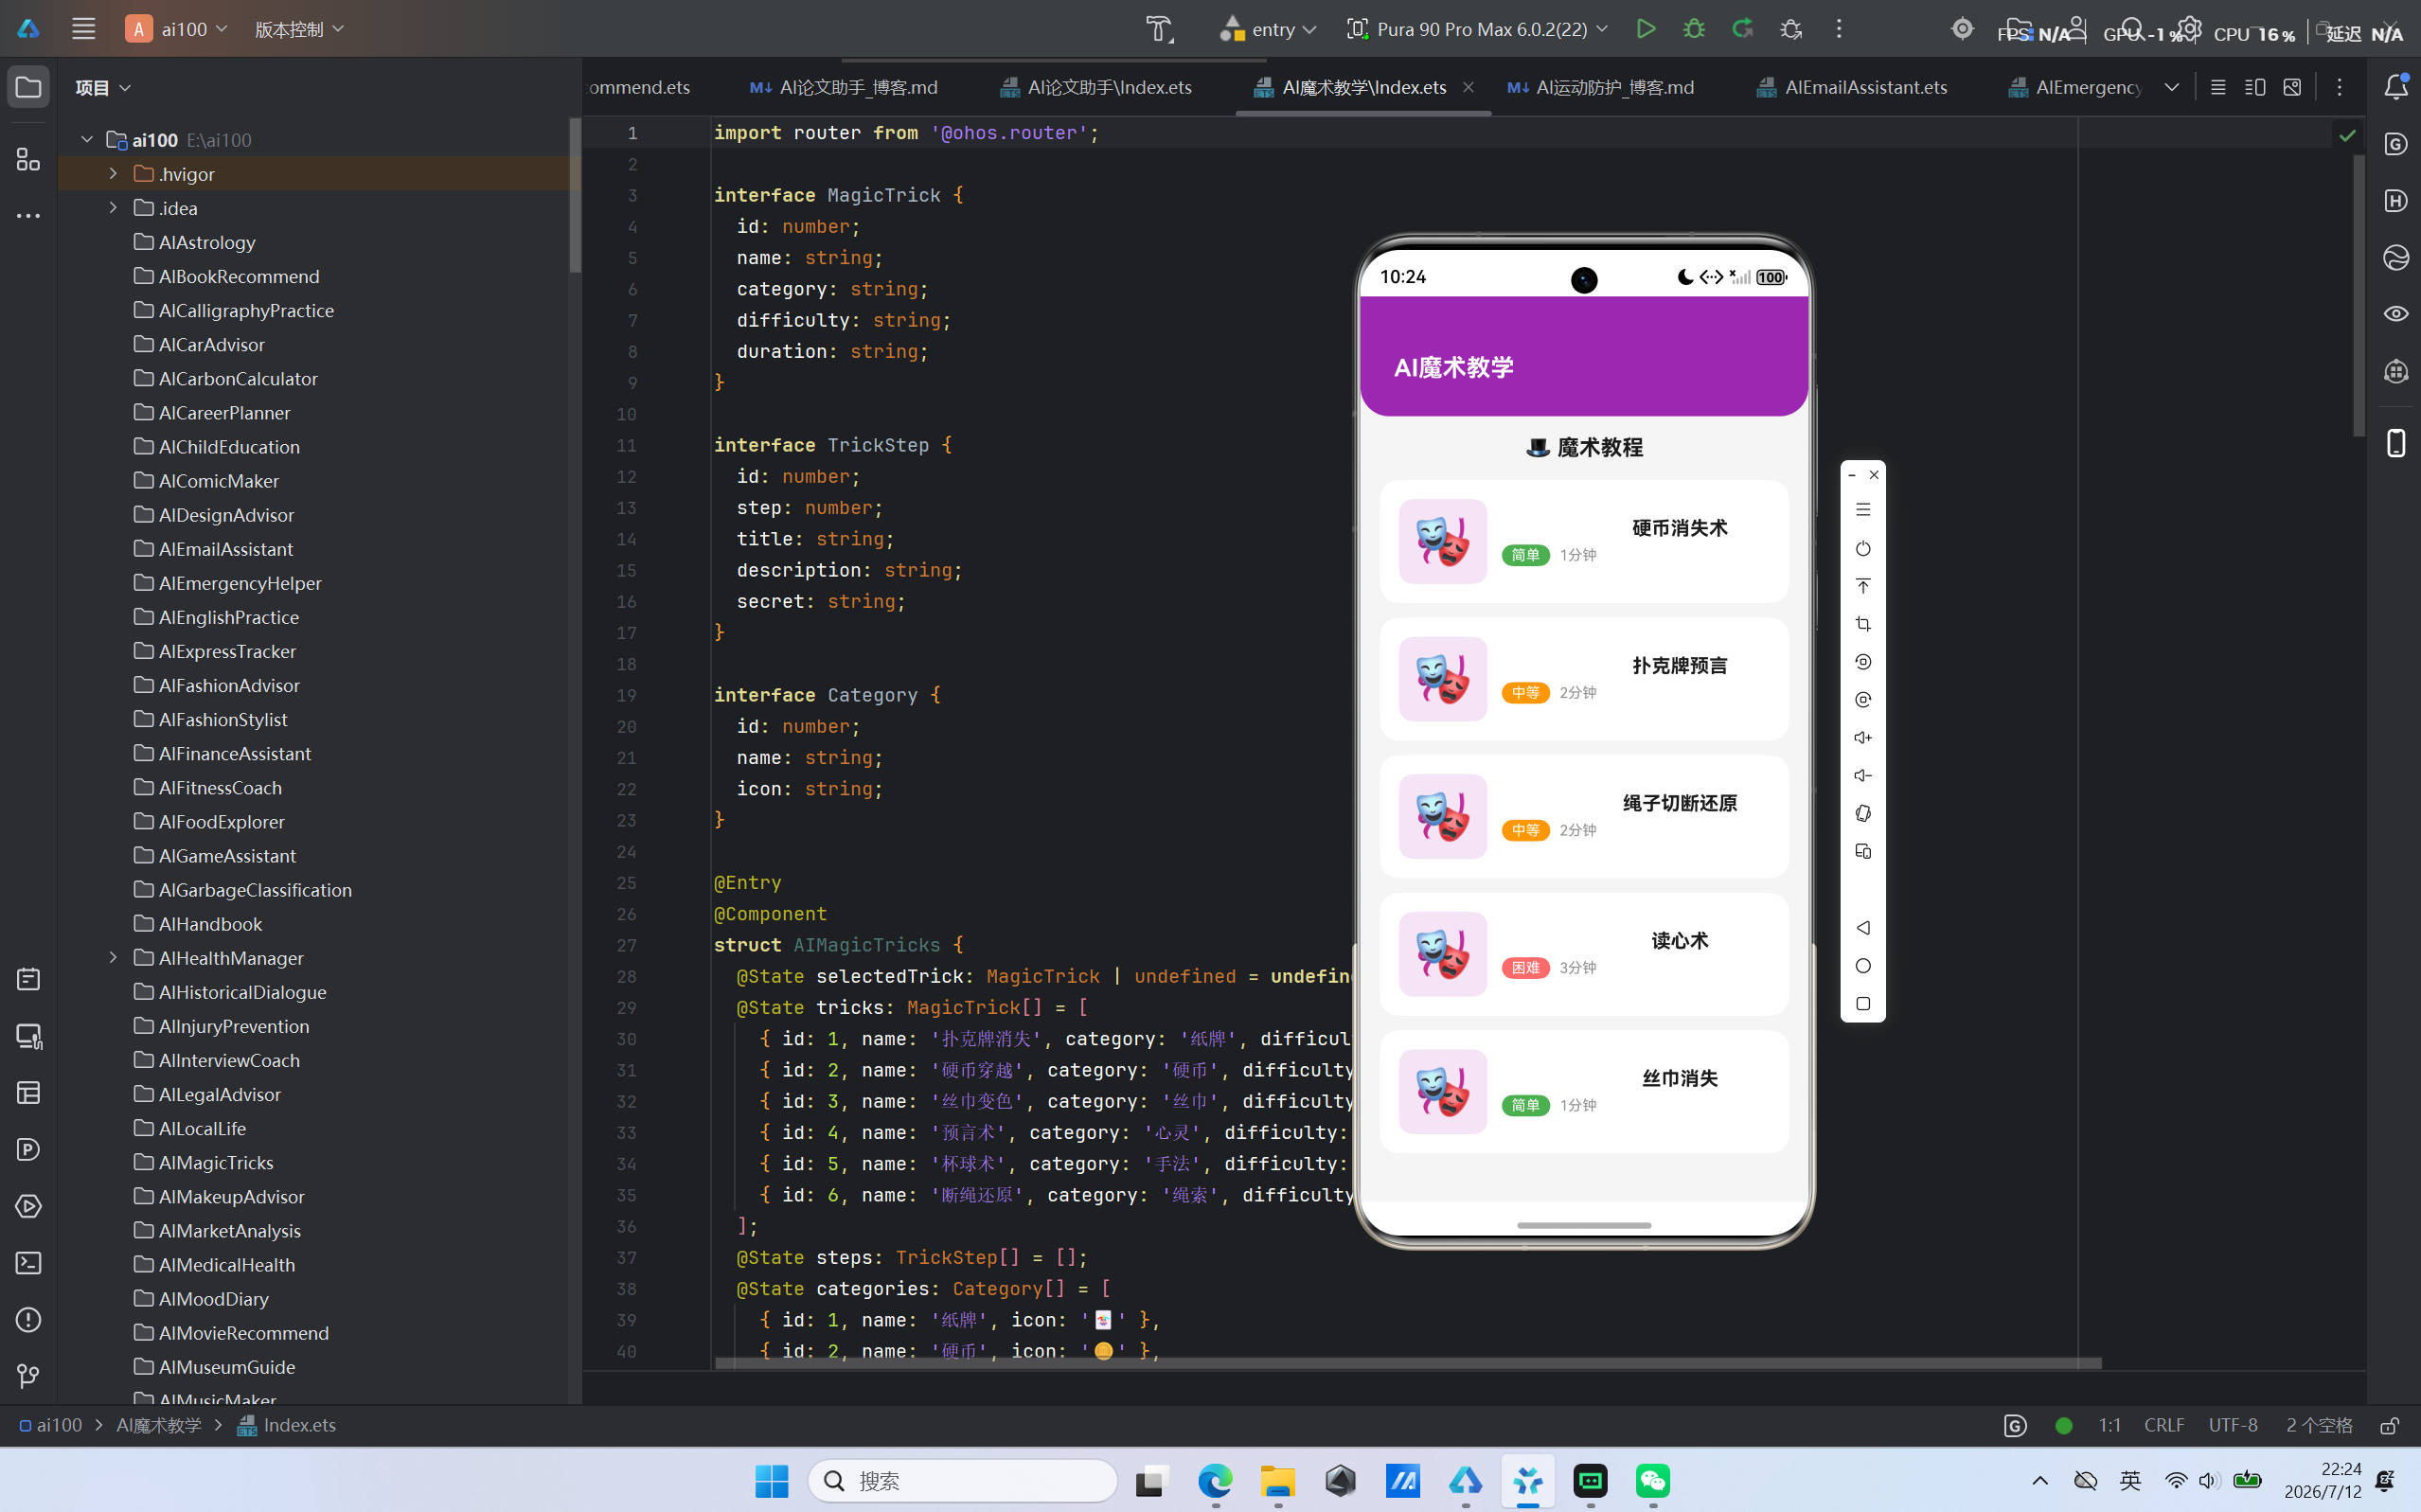Switch editor to code-only view

[2218, 87]
